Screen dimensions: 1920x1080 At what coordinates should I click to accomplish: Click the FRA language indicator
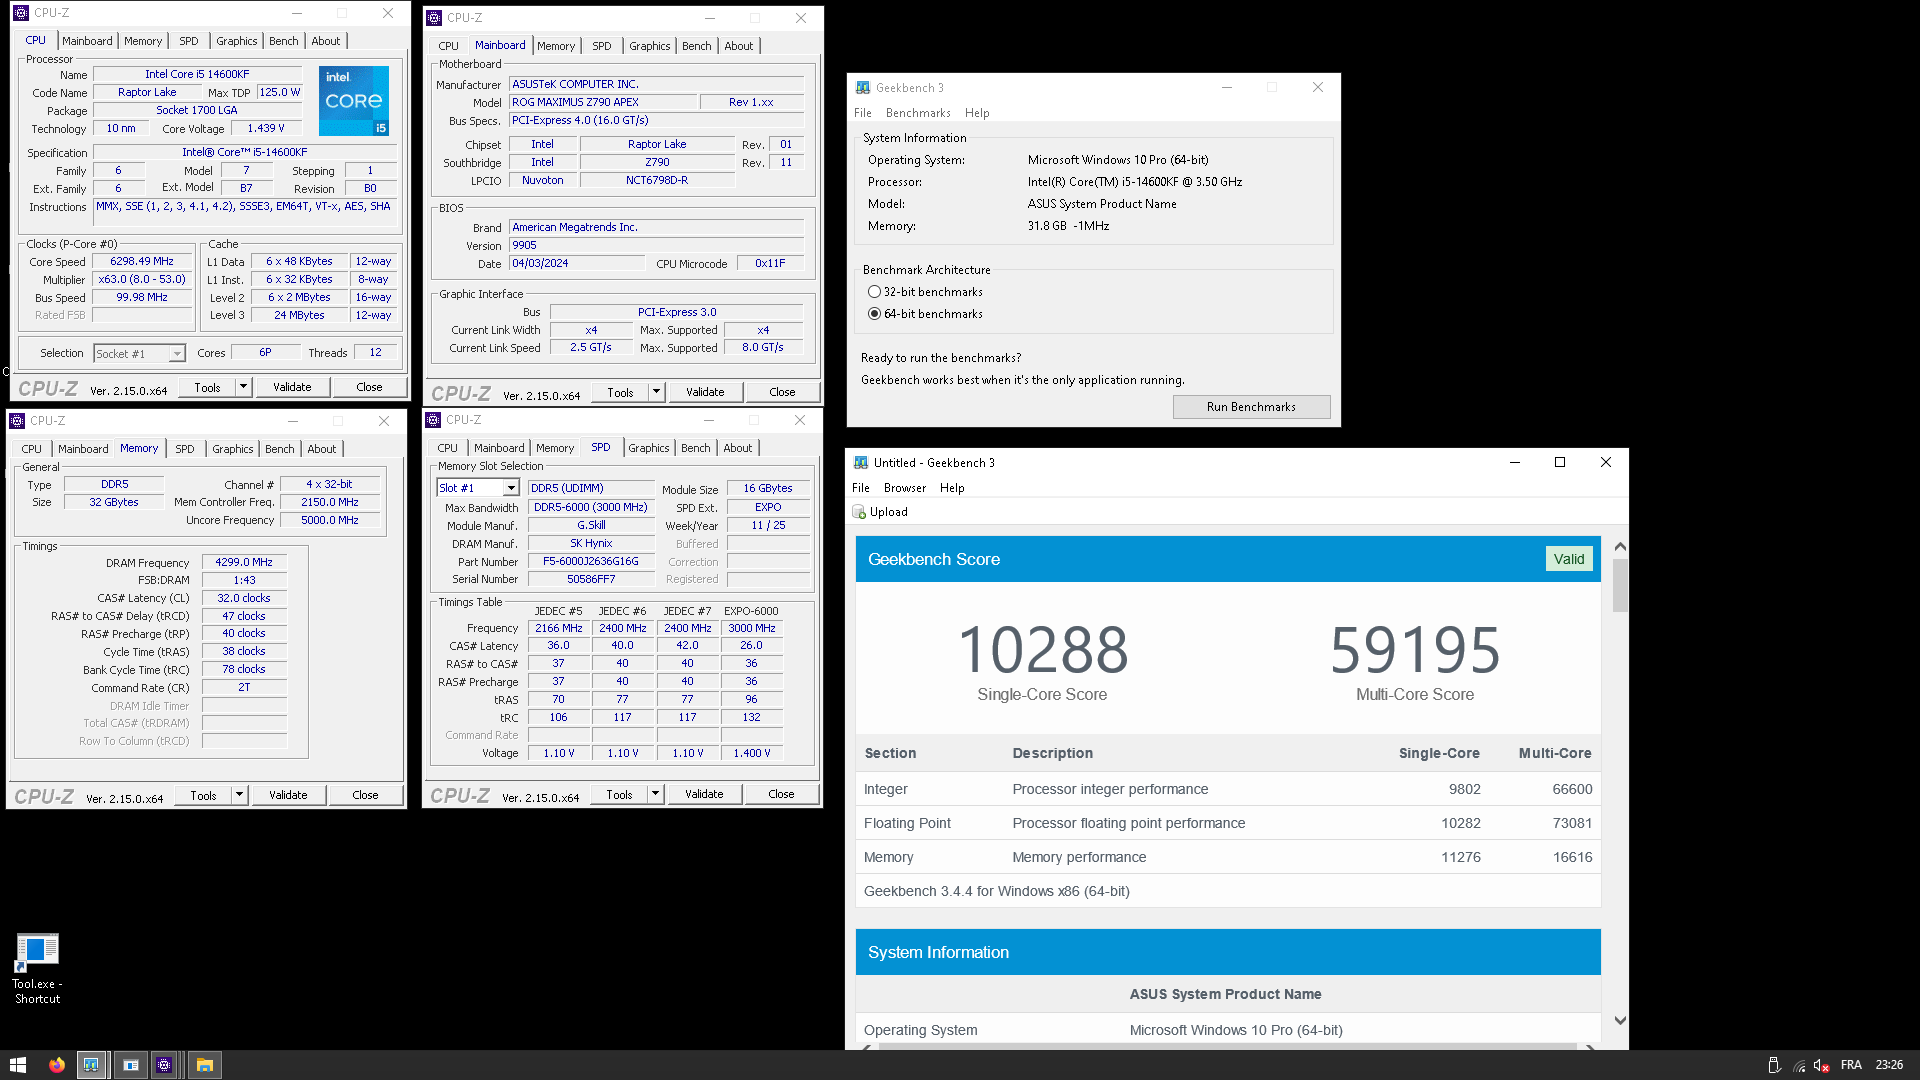pyautogui.click(x=1851, y=1065)
